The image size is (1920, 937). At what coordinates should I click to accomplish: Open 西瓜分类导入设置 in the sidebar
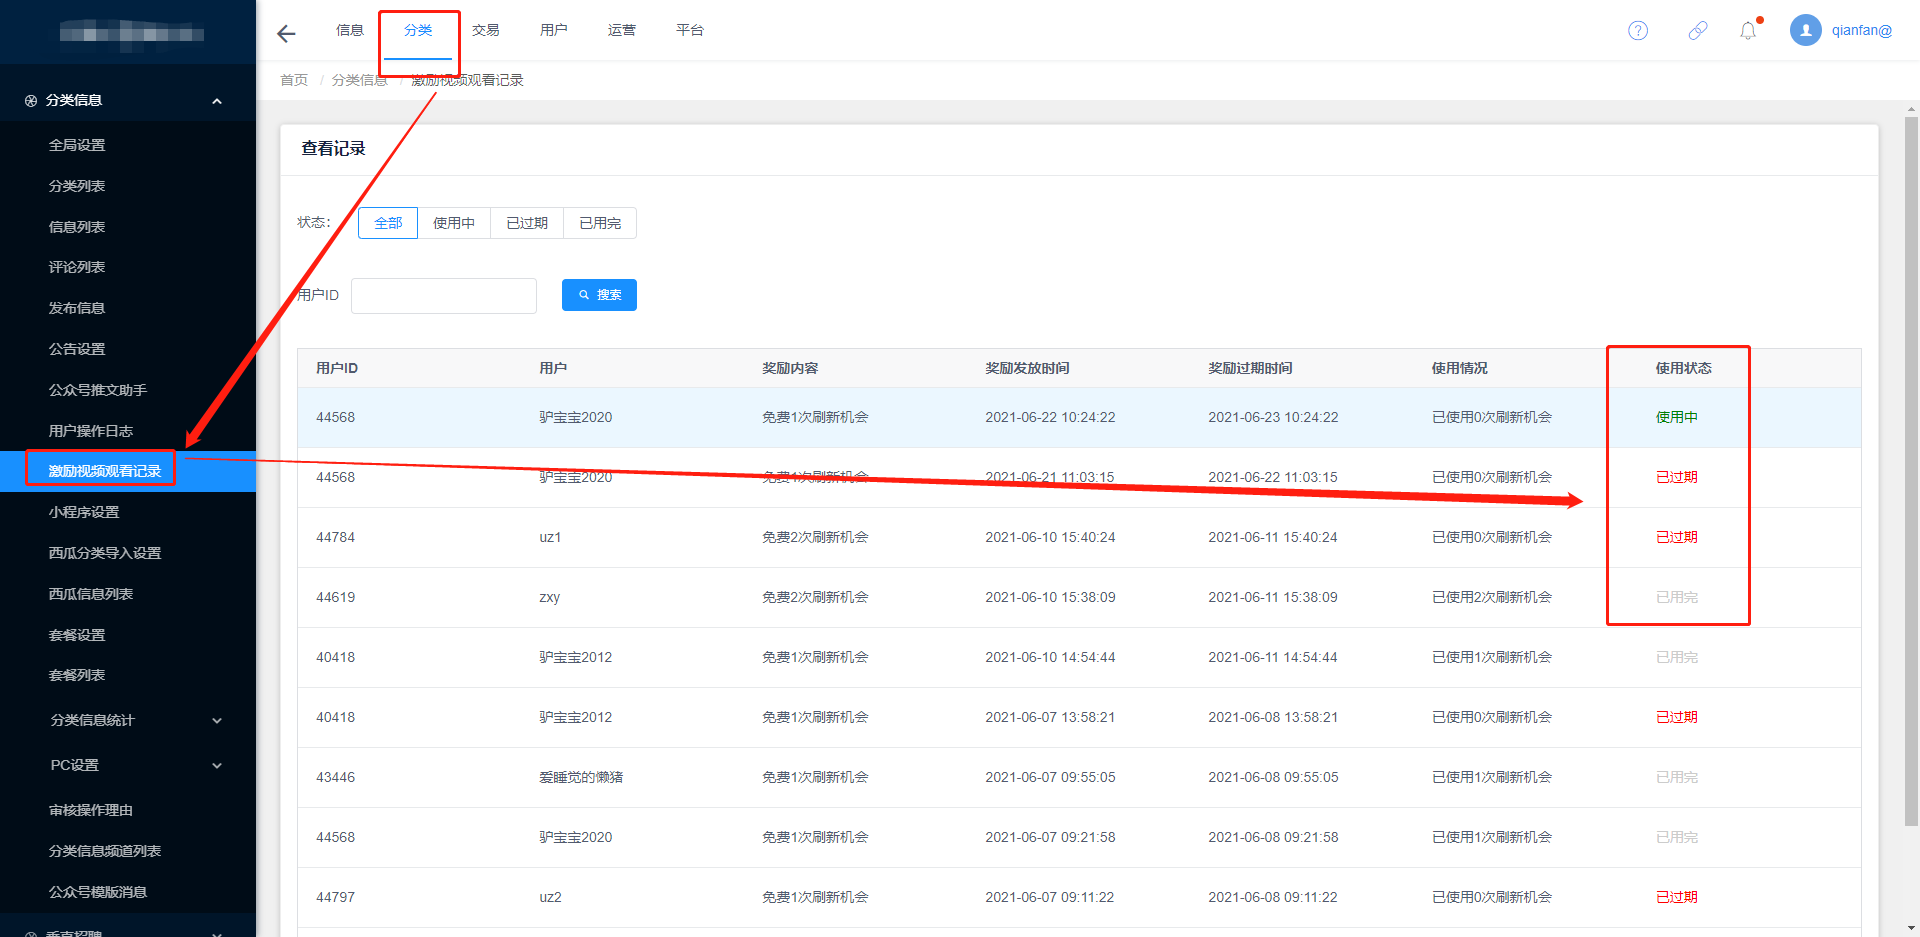[105, 553]
